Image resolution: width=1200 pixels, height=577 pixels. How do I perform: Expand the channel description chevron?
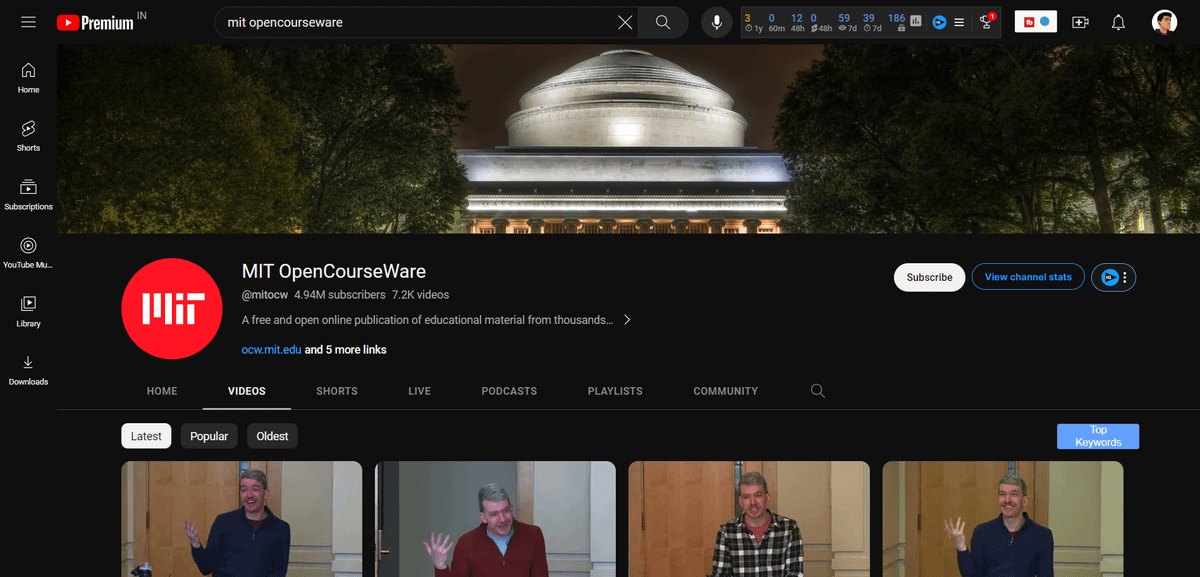(627, 320)
